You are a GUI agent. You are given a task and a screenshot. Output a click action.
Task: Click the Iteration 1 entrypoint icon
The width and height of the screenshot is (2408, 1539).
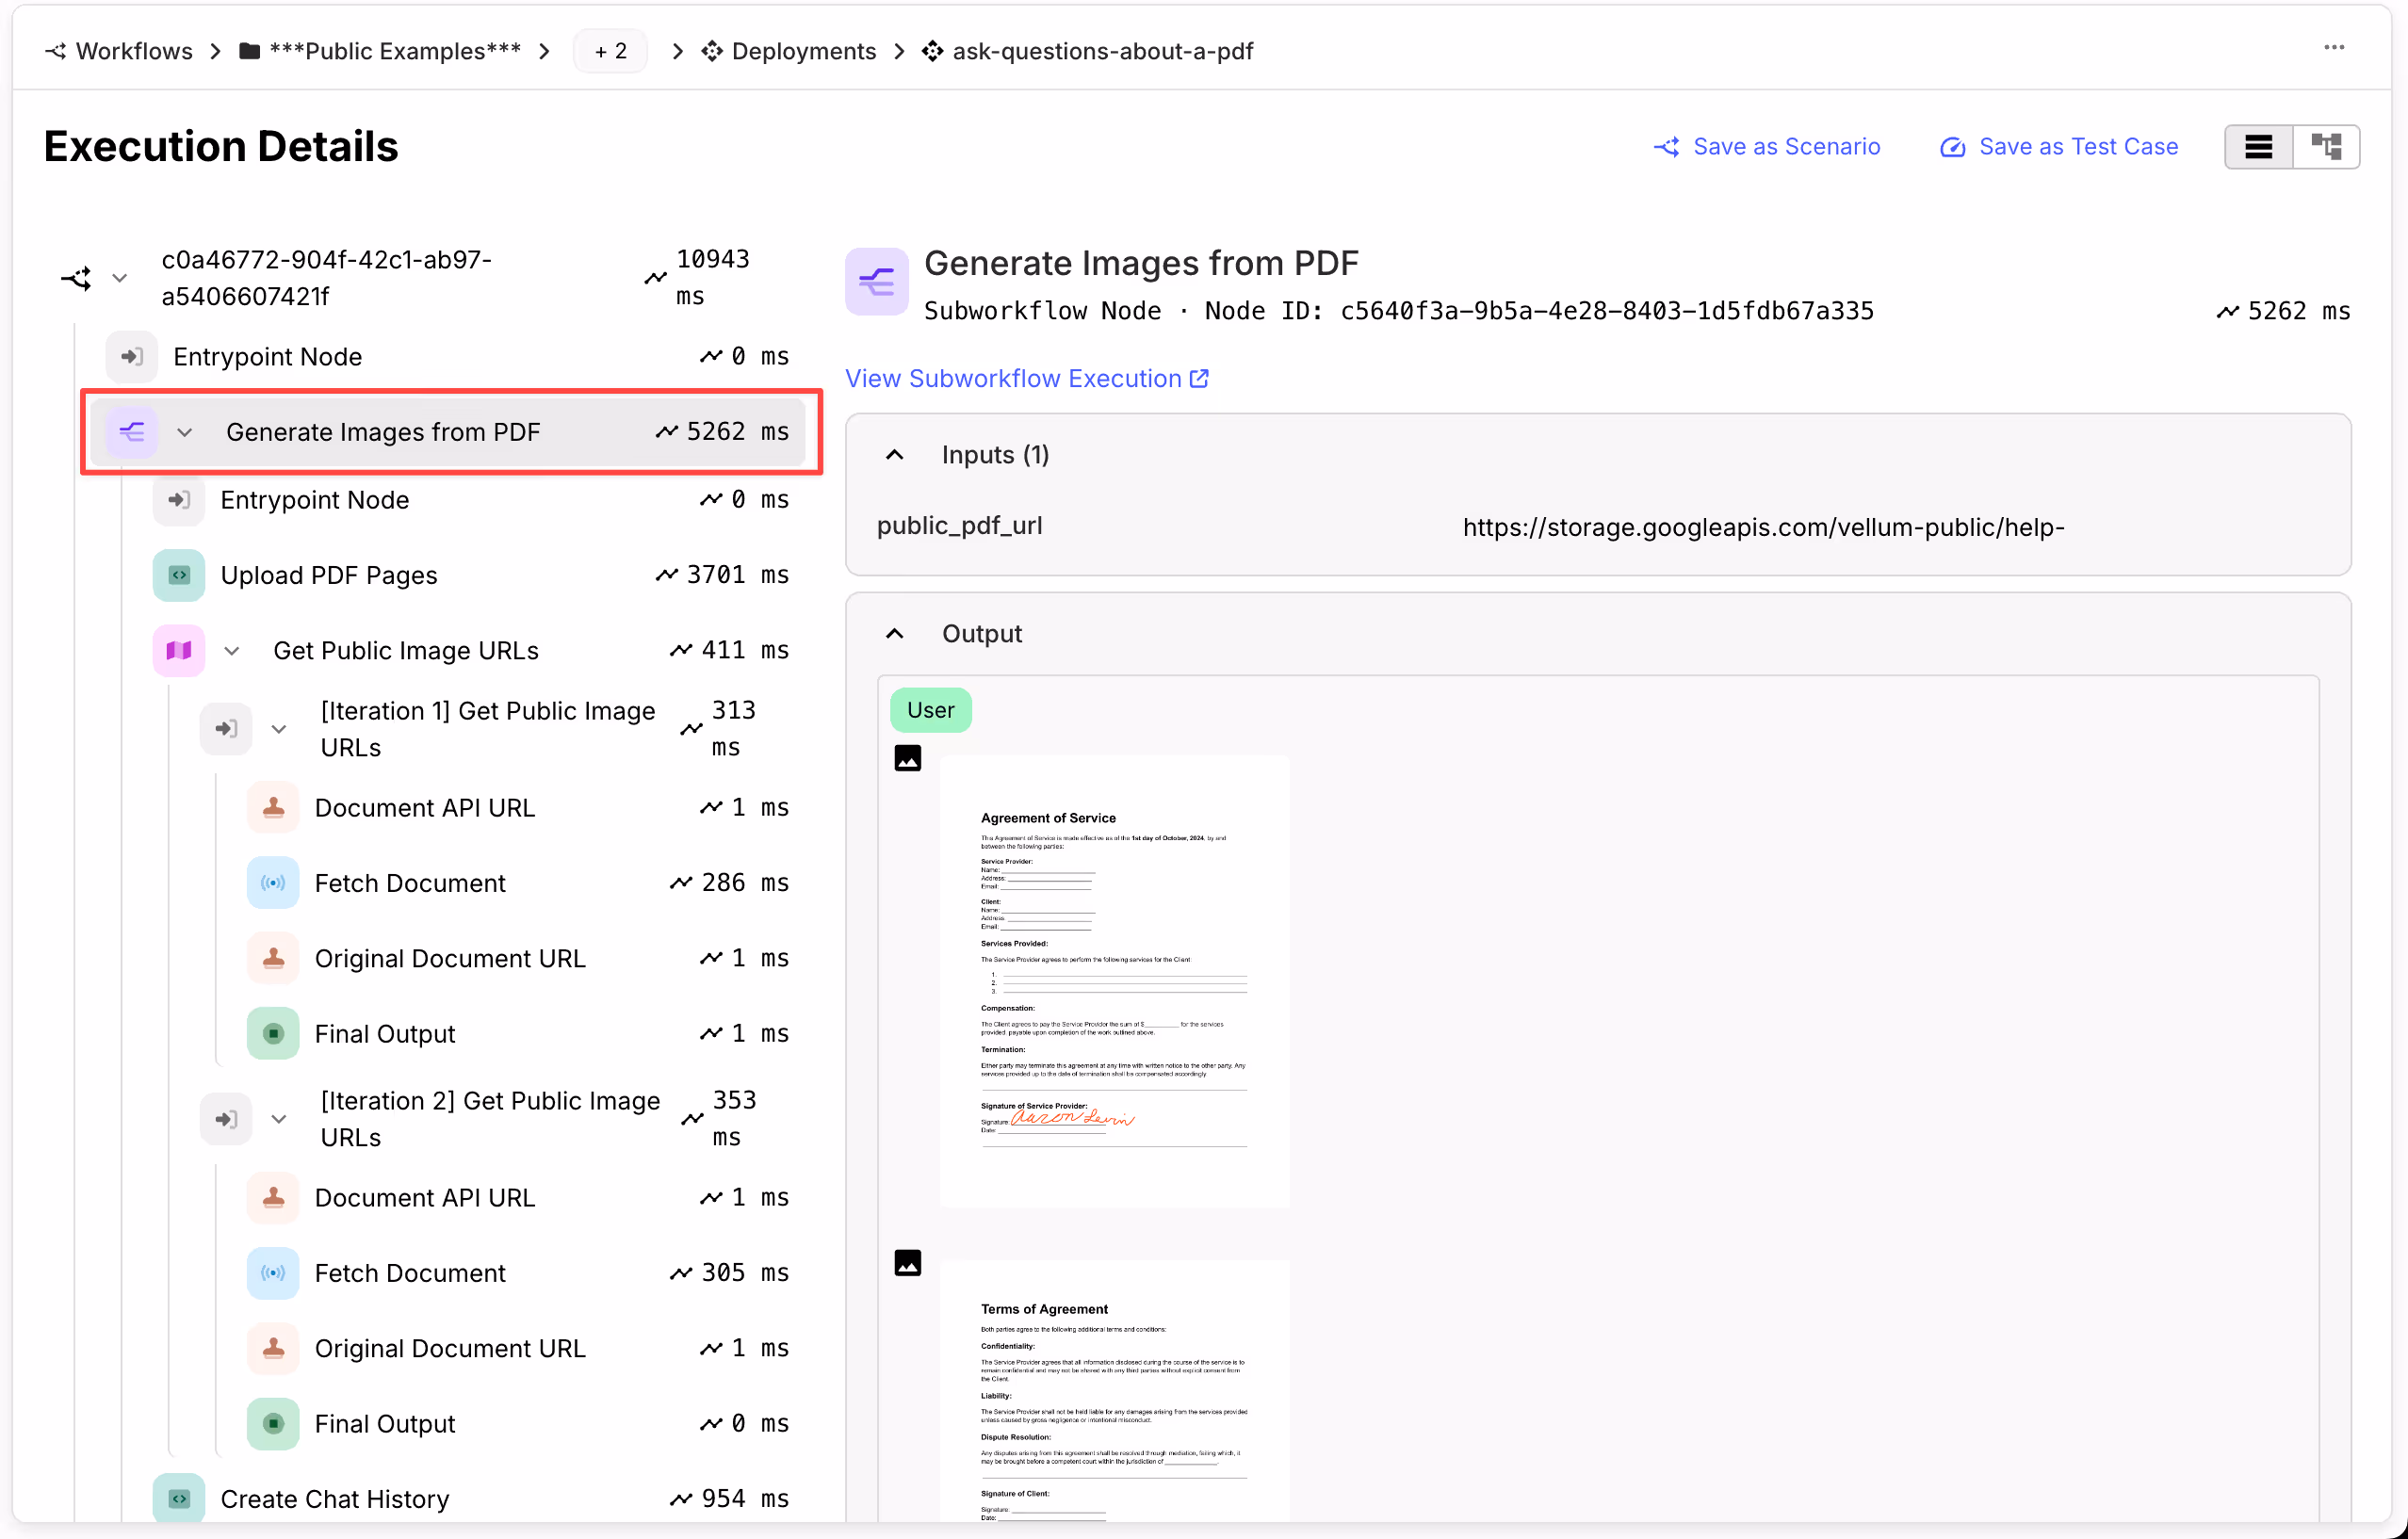226,729
